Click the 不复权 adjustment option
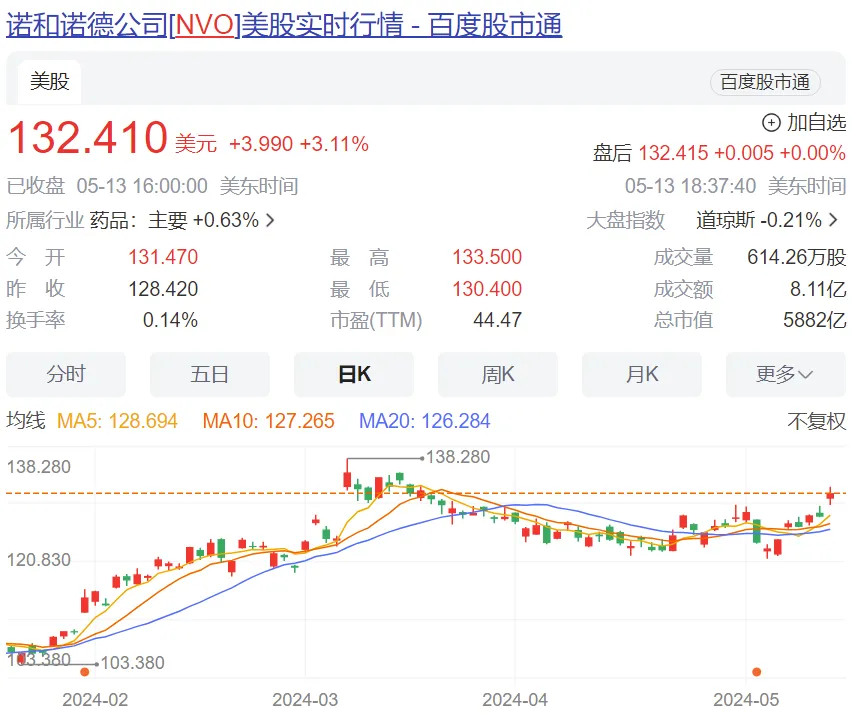 pos(816,421)
